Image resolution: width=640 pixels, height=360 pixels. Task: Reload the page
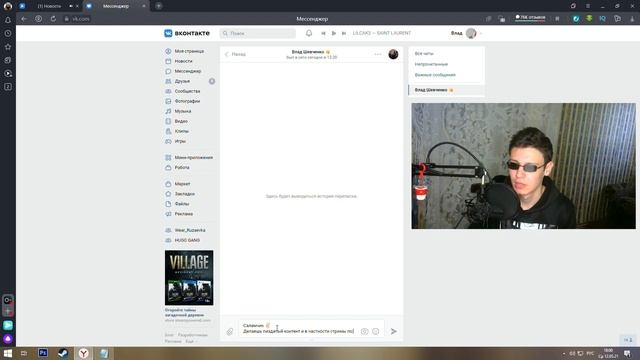pos(53,19)
